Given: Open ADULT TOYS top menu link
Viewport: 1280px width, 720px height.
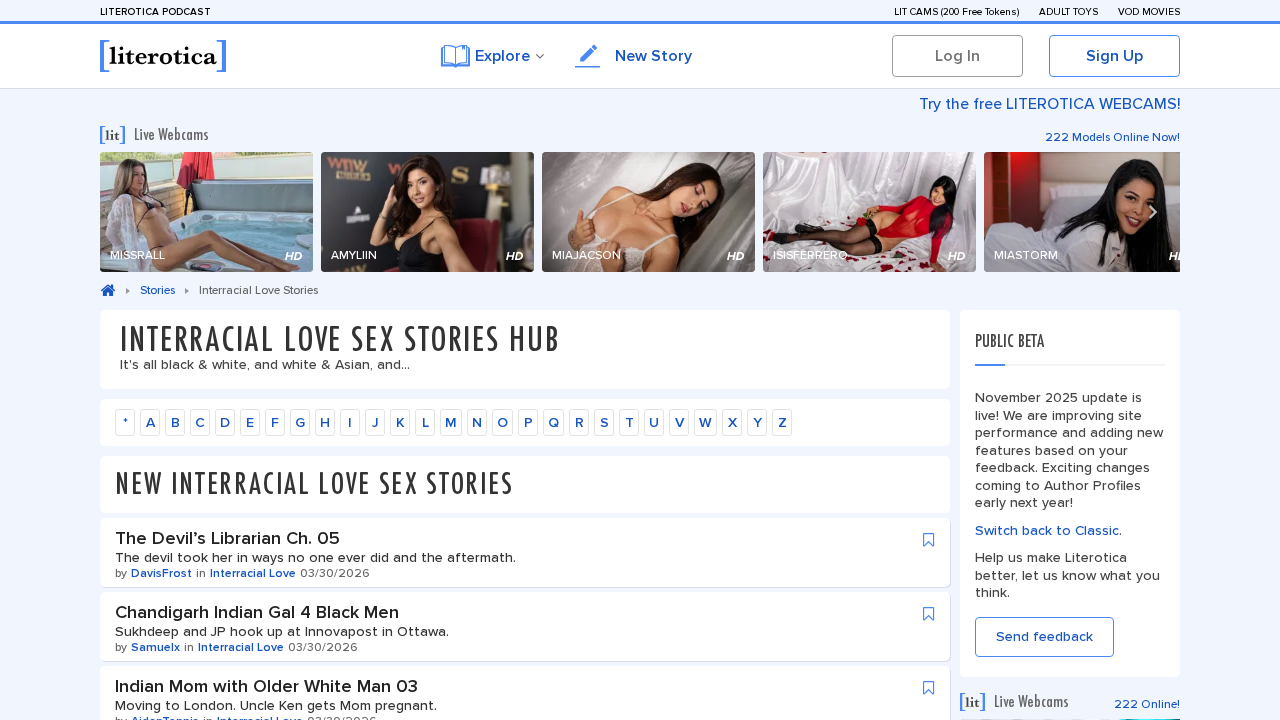Looking at the screenshot, I should pos(1068,12).
